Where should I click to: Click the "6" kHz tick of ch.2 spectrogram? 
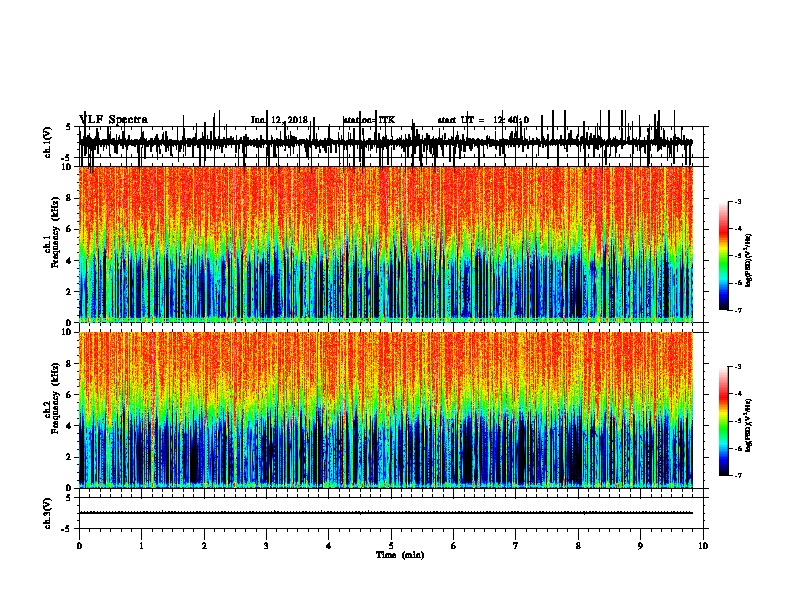tap(69, 395)
